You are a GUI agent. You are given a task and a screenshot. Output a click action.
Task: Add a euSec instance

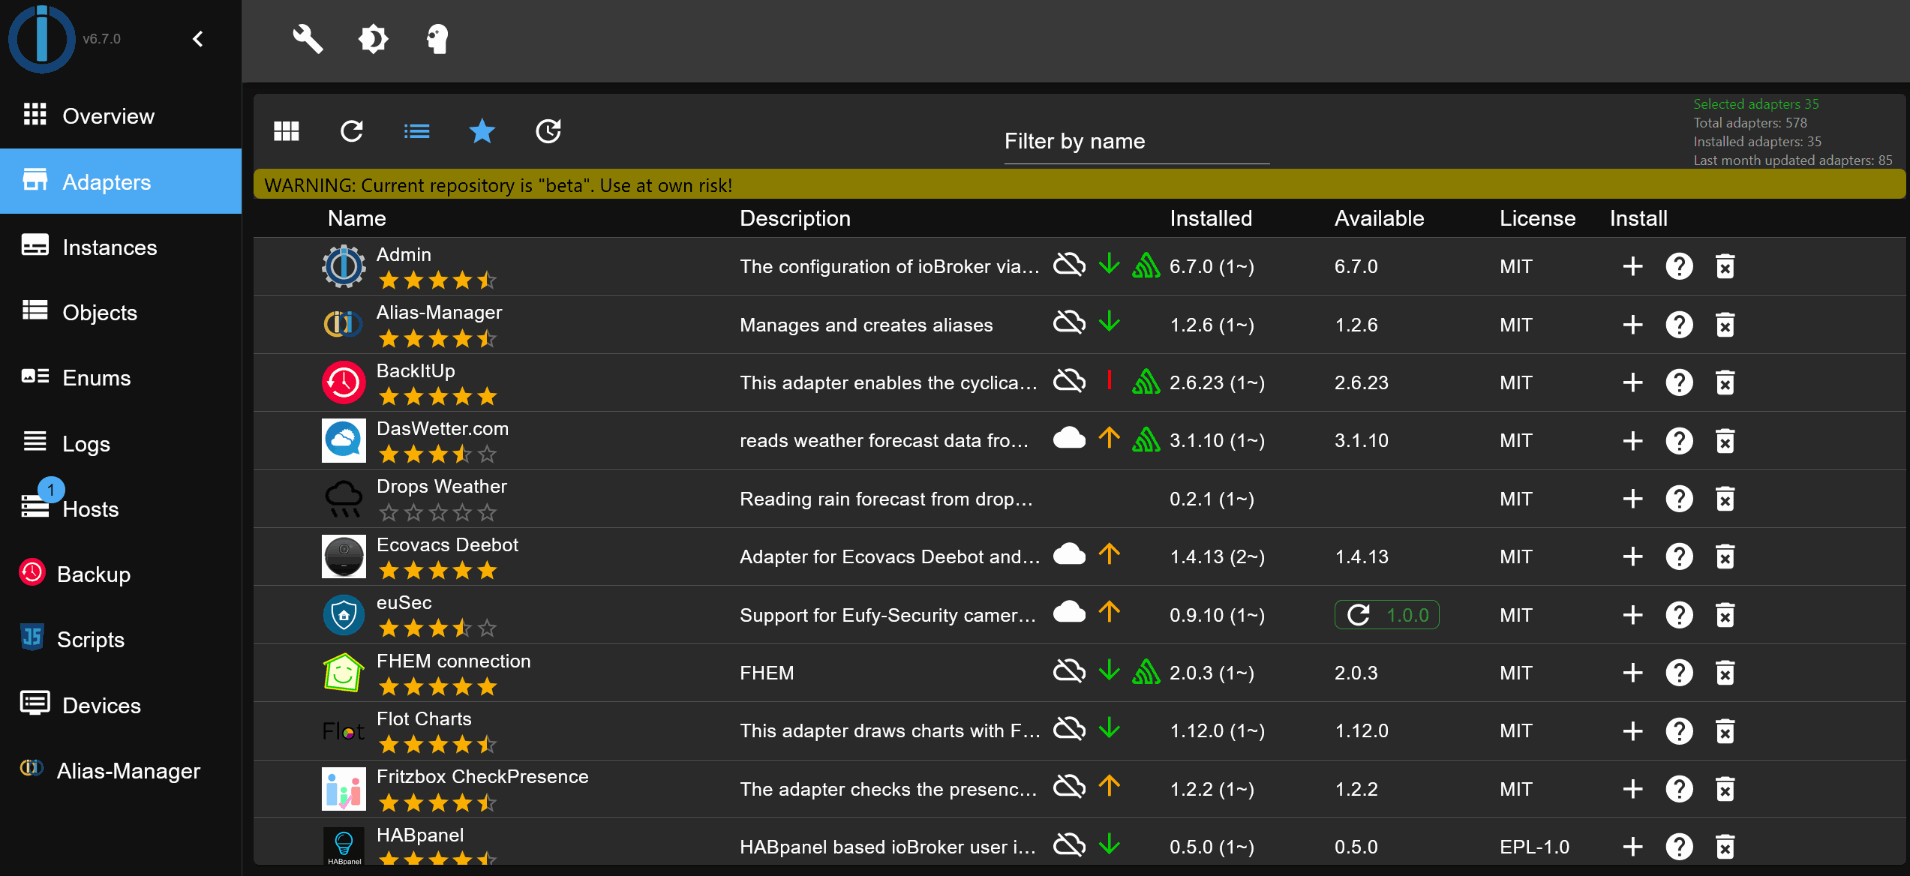(x=1633, y=615)
